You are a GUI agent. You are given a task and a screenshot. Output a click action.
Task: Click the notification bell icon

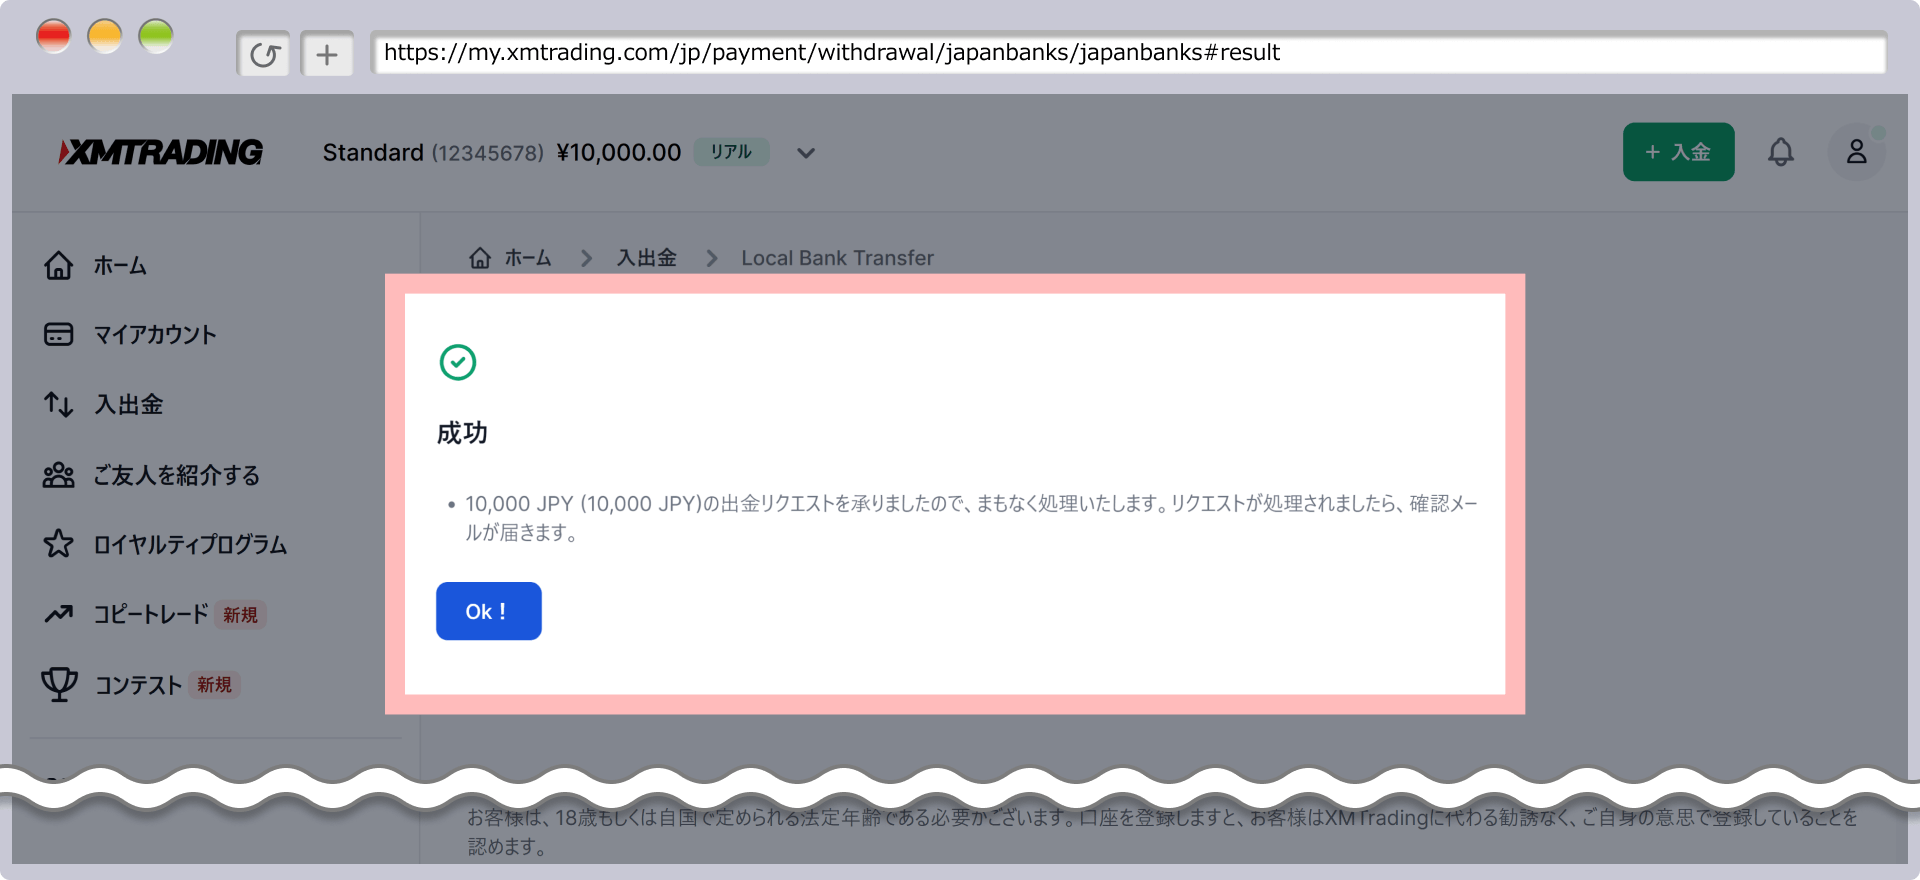click(1780, 152)
